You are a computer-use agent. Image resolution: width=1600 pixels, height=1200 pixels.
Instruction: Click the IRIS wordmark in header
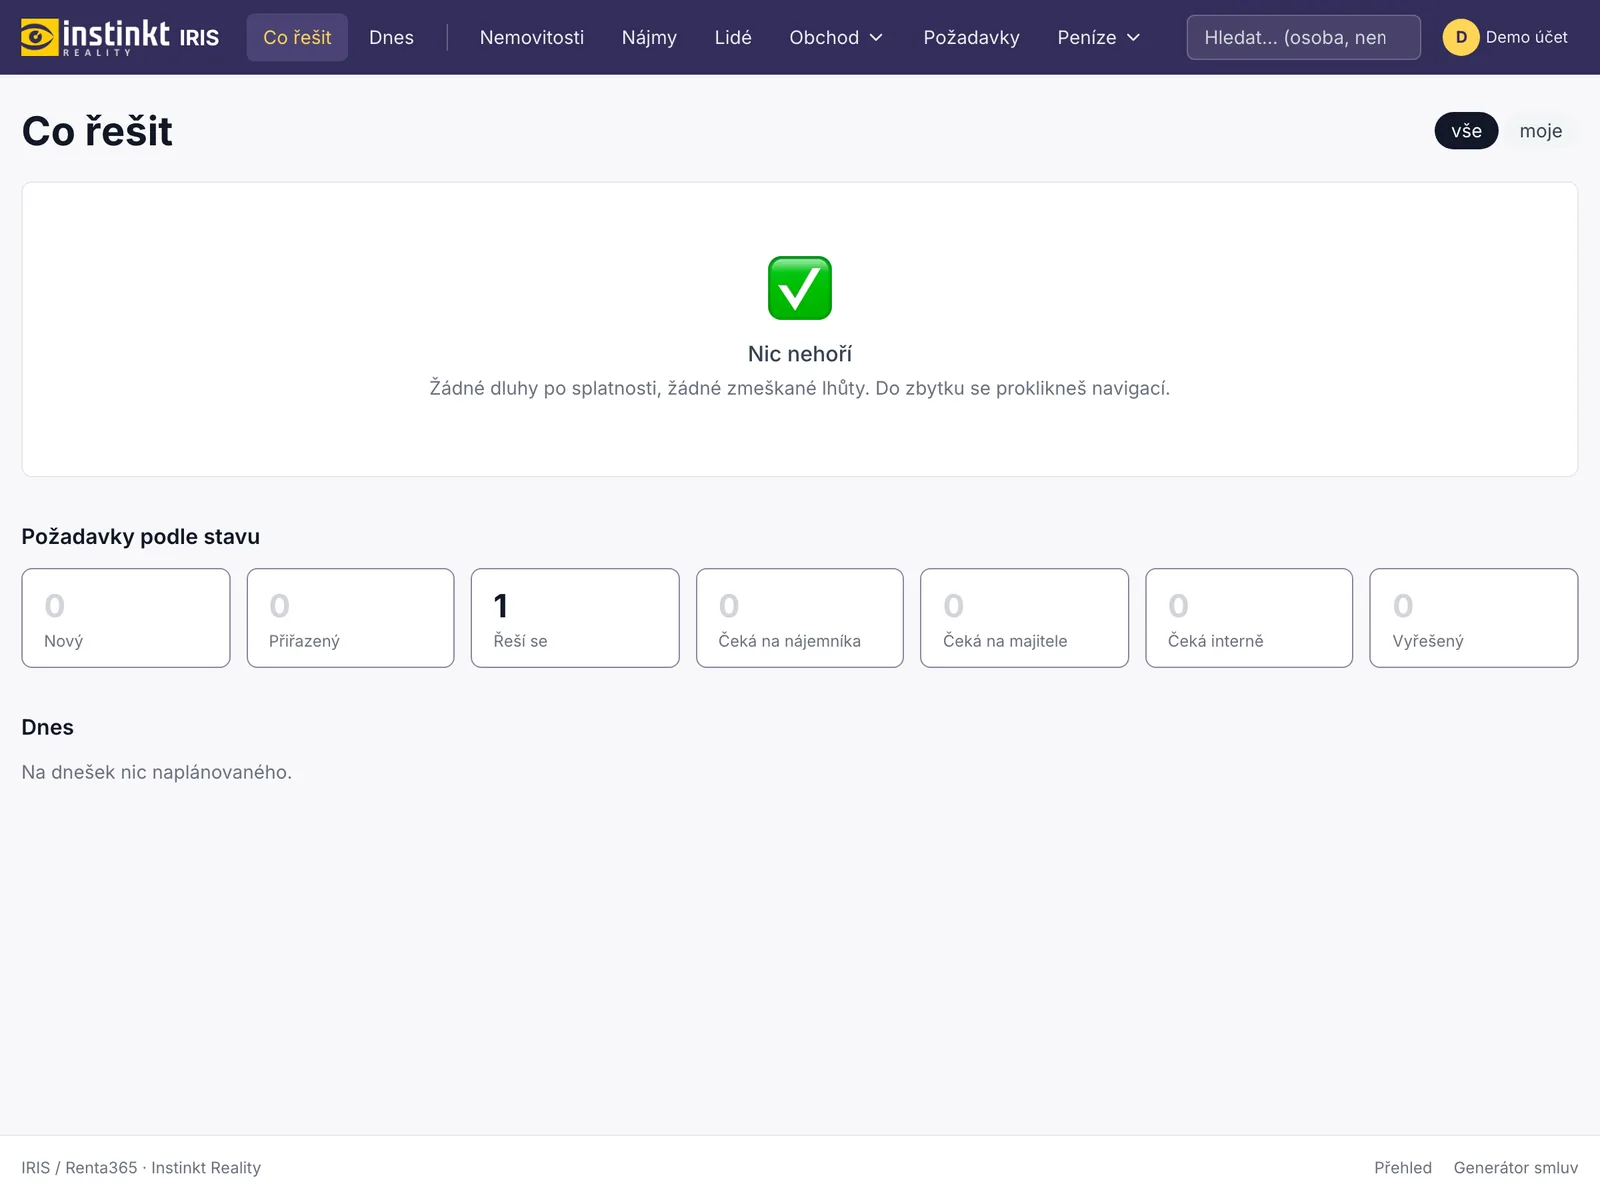pyautogui.click(x=199, y=38)
